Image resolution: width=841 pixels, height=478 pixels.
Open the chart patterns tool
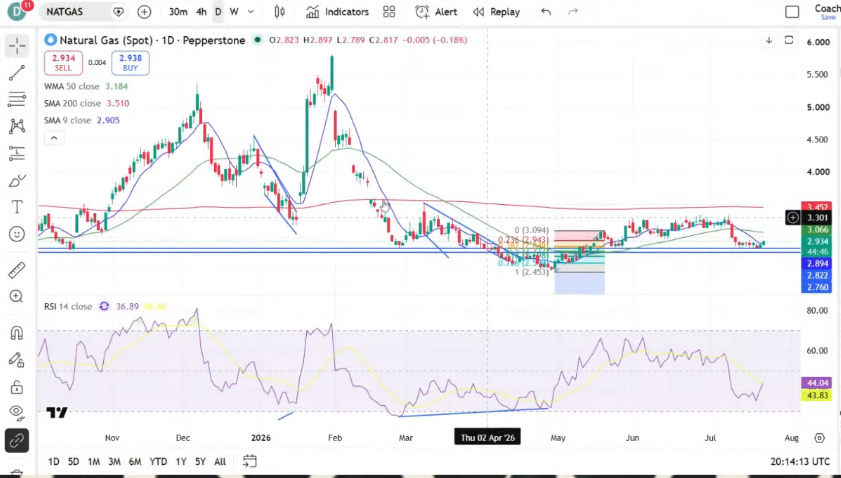[17, 126]
